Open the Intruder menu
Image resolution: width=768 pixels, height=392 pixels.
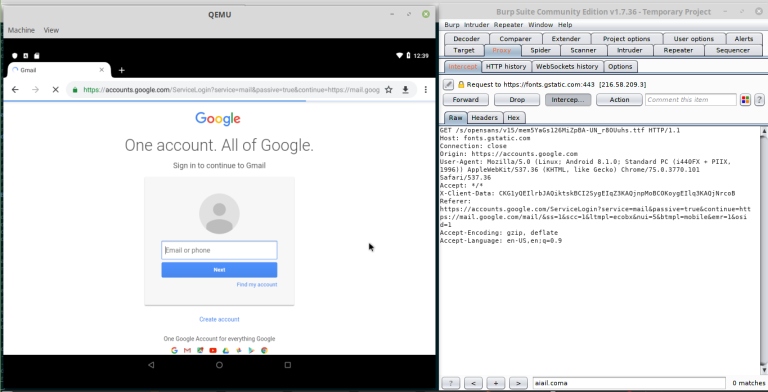476,25
